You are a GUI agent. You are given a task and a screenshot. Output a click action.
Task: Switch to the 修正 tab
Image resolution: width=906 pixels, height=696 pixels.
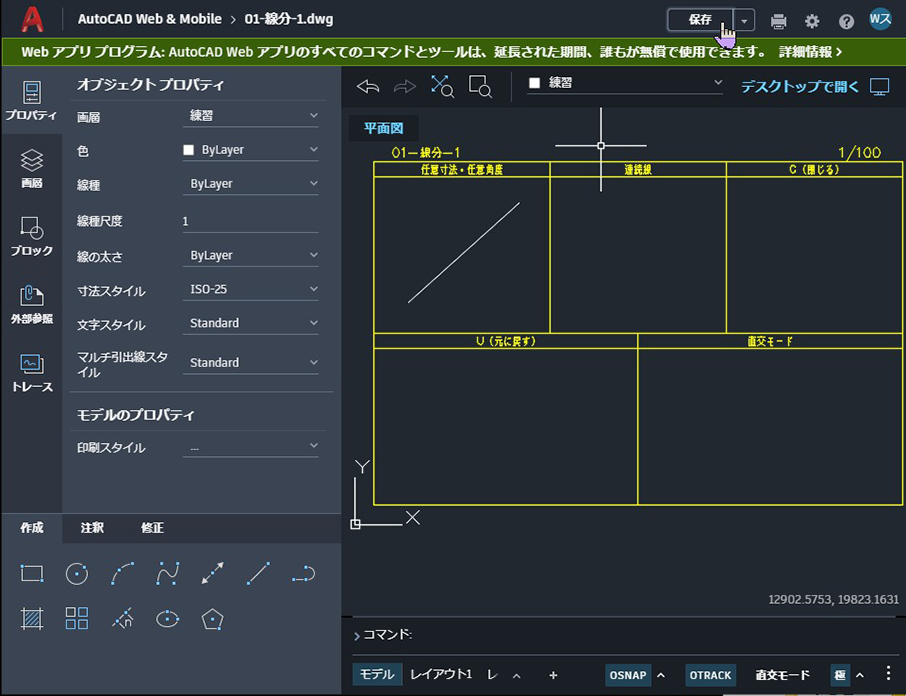coord(152,528)
